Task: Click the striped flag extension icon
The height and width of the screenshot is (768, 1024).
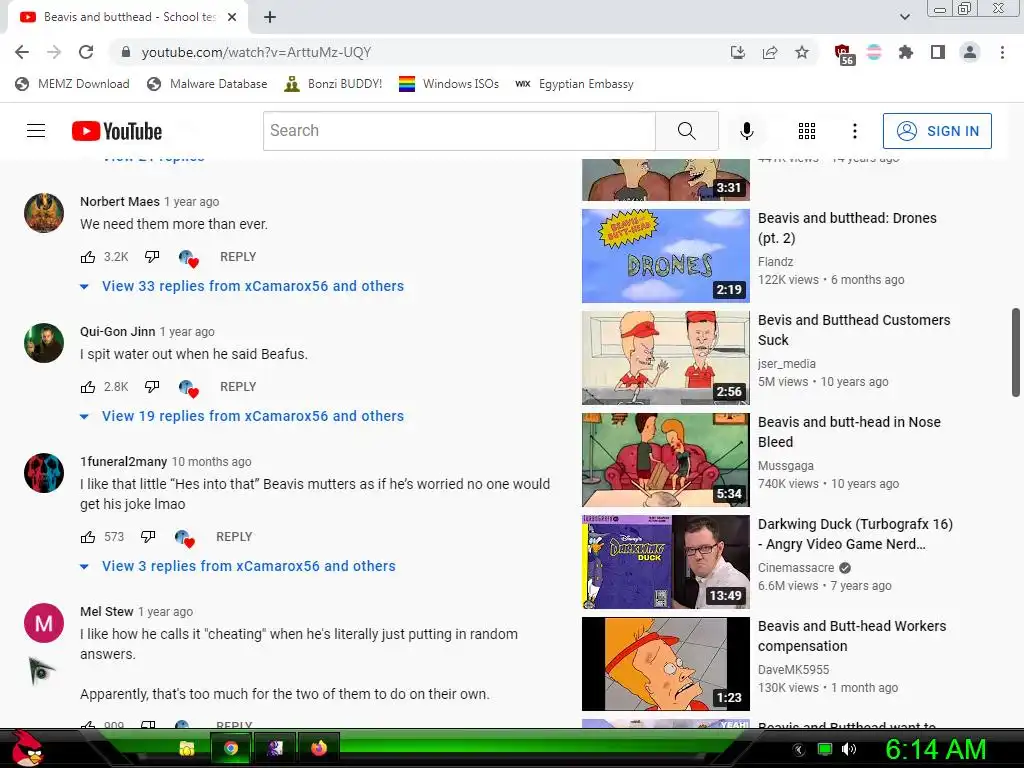Action: tap(874, 52)
